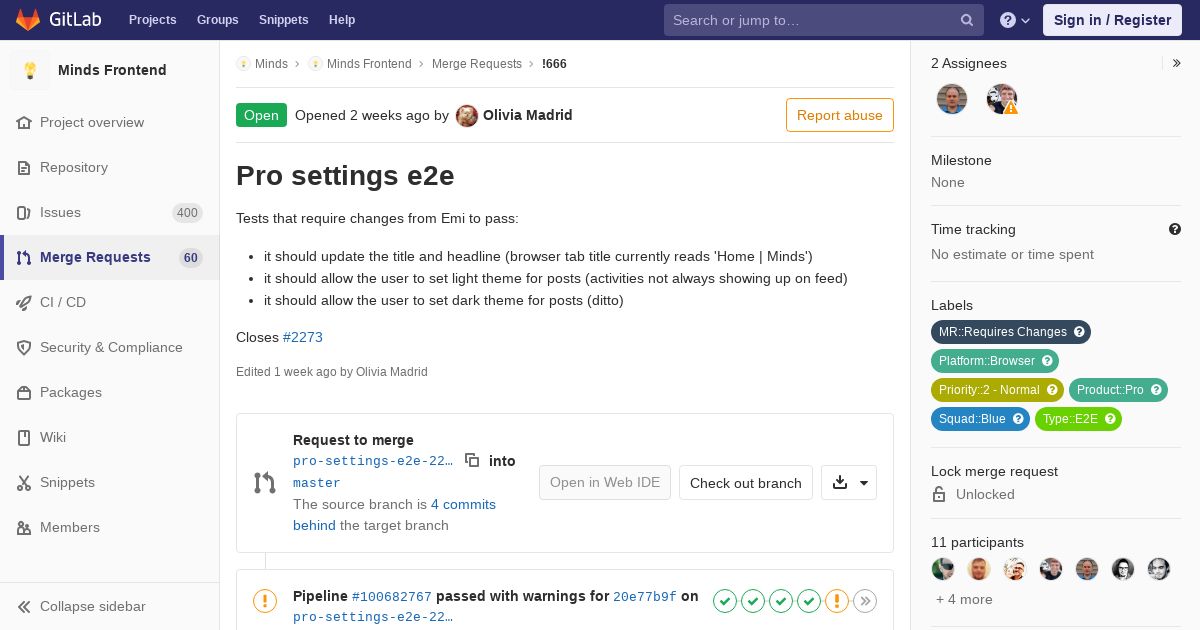Open CI / CD in the sidebar

tap(110, 302)
